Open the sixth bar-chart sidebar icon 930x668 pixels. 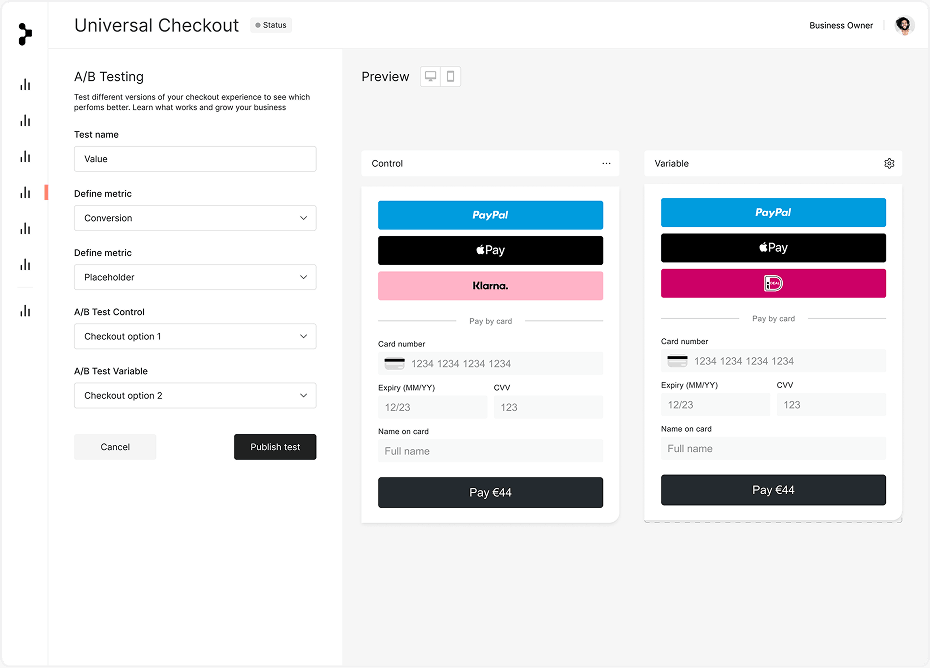(25, 265)
